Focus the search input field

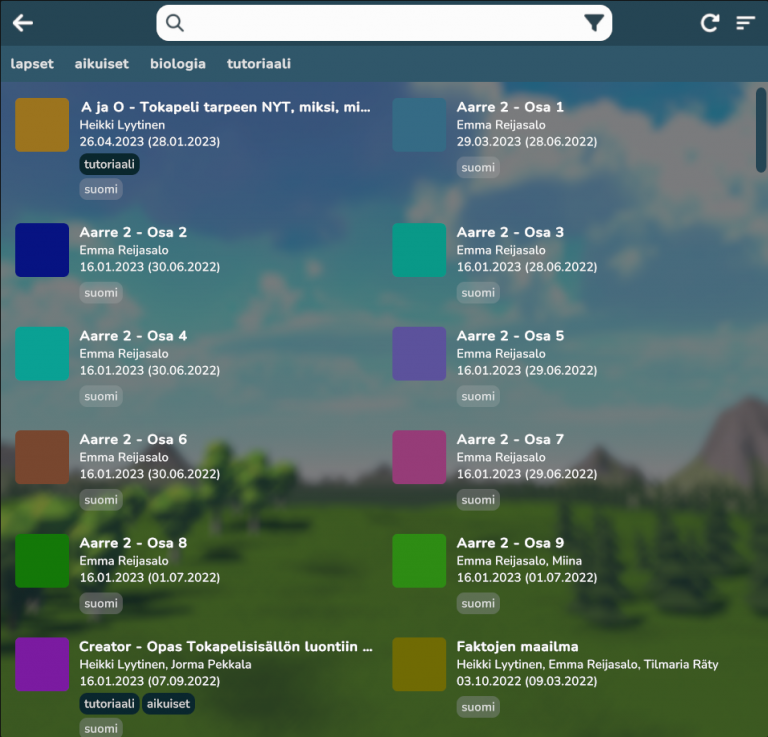tap(384, 23)
